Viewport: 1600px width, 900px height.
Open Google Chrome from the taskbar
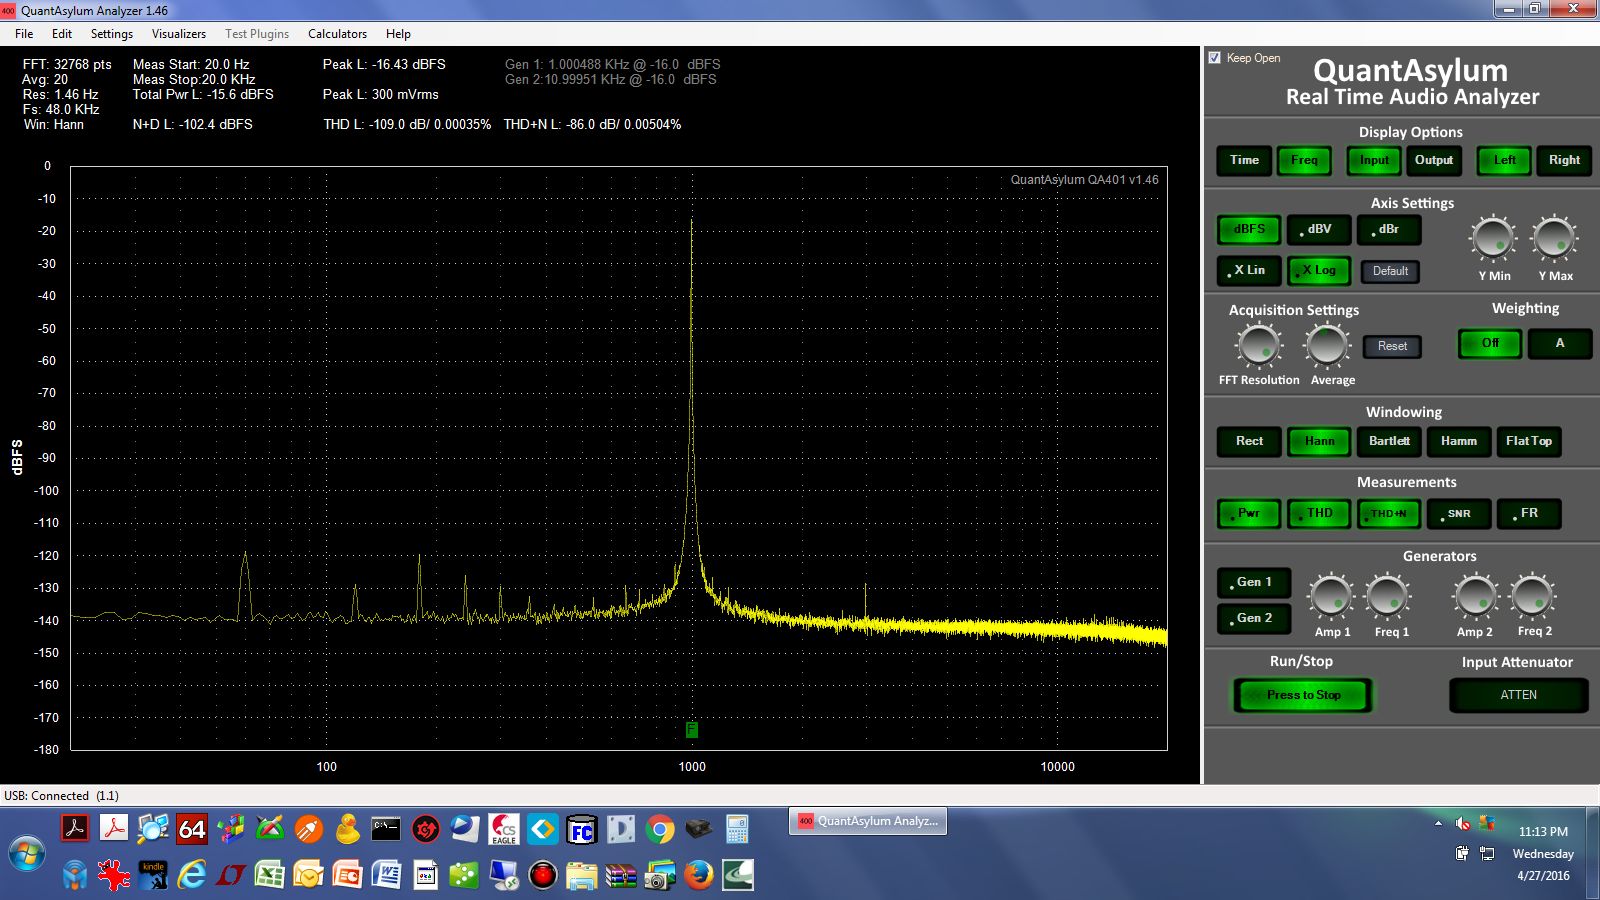[x=659, y=829]
